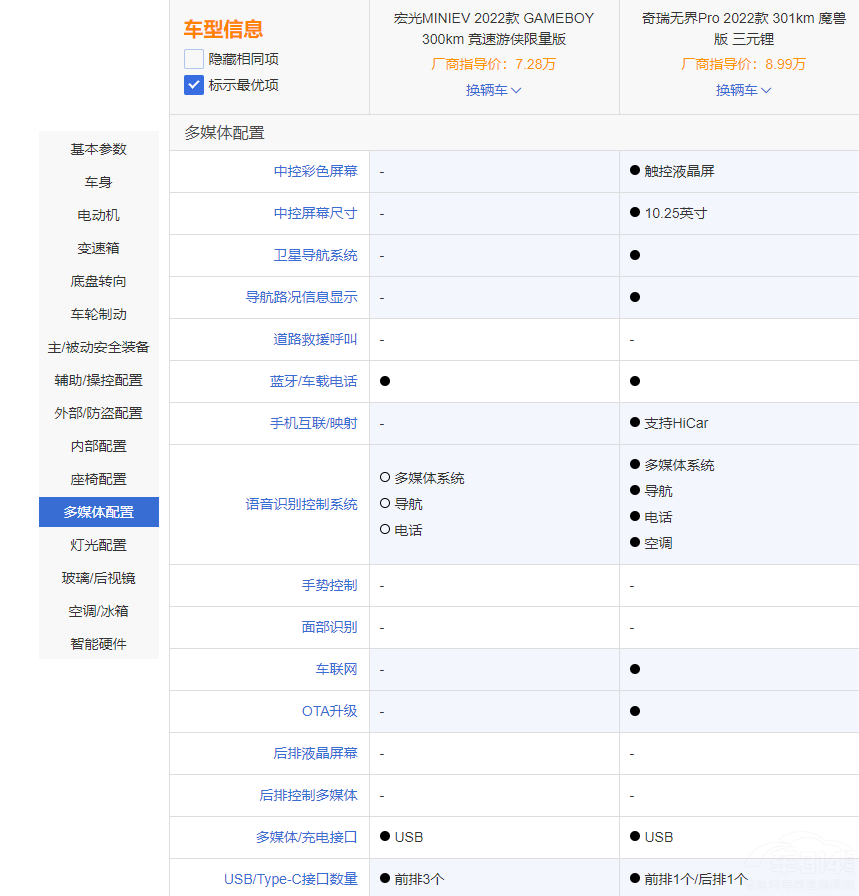Uncheck the 标示最优项 checkbox
The width and height of the screenshot is (859, 896).
click(194, 85)
